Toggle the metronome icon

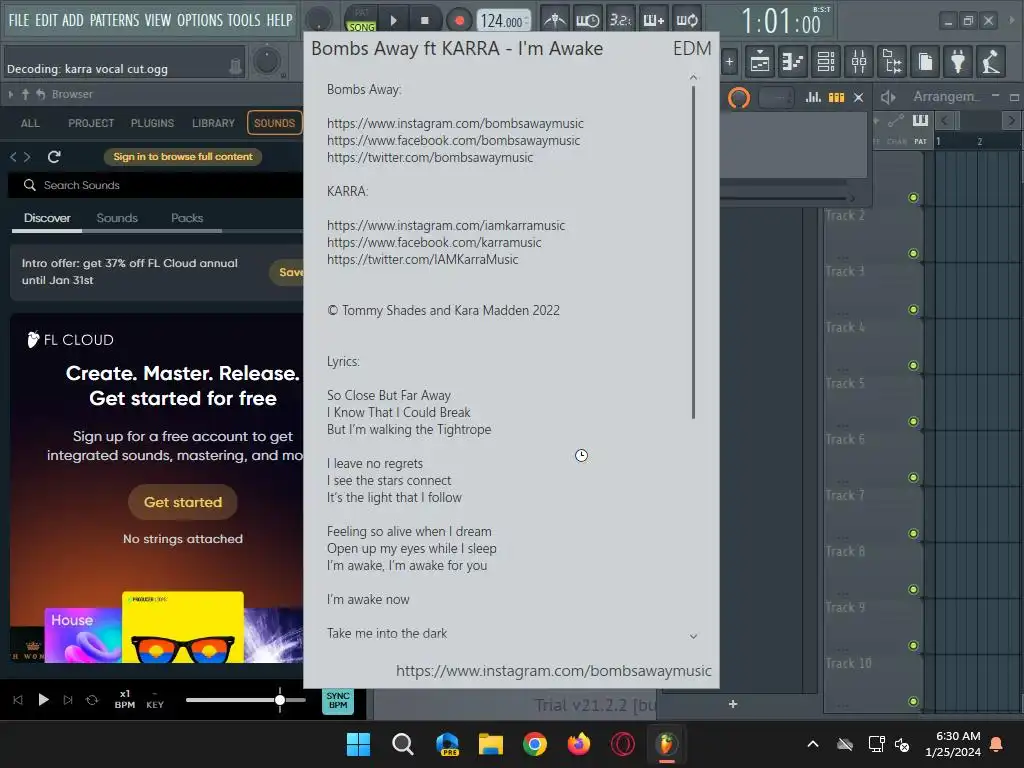tap(554, 20)
